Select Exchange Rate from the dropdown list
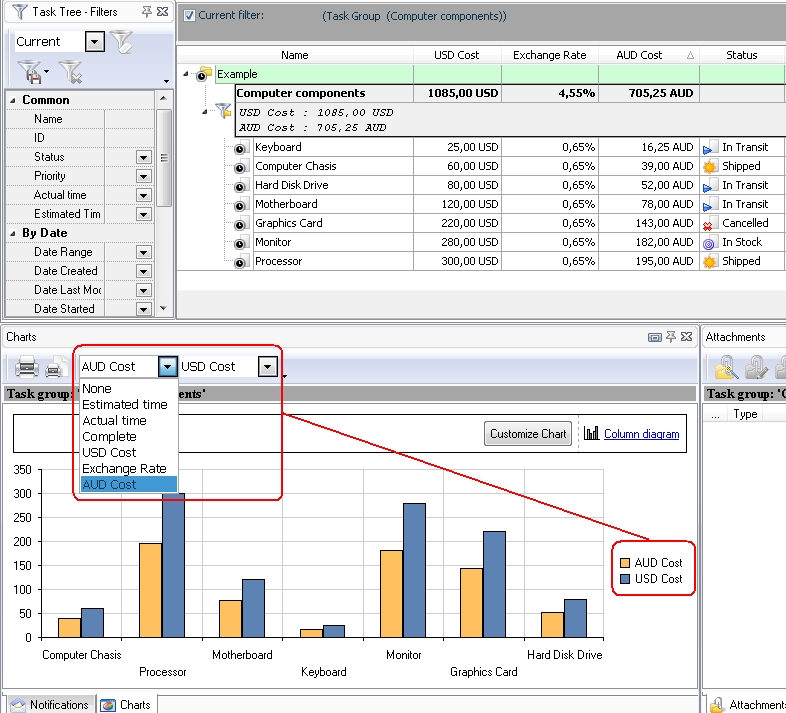Screen dimensions: 786x713 point(124,468)
